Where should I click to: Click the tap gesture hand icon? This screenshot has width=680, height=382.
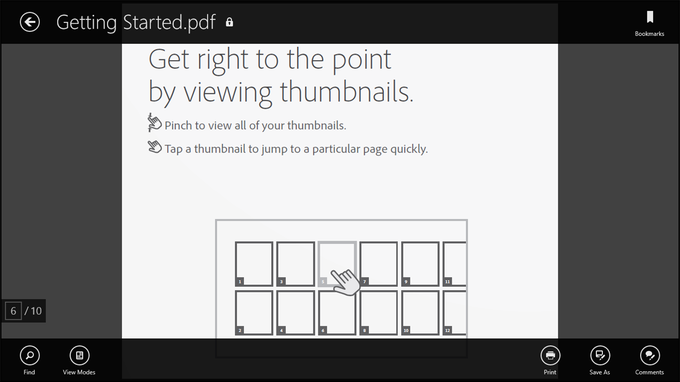click(x=154, y=147)
